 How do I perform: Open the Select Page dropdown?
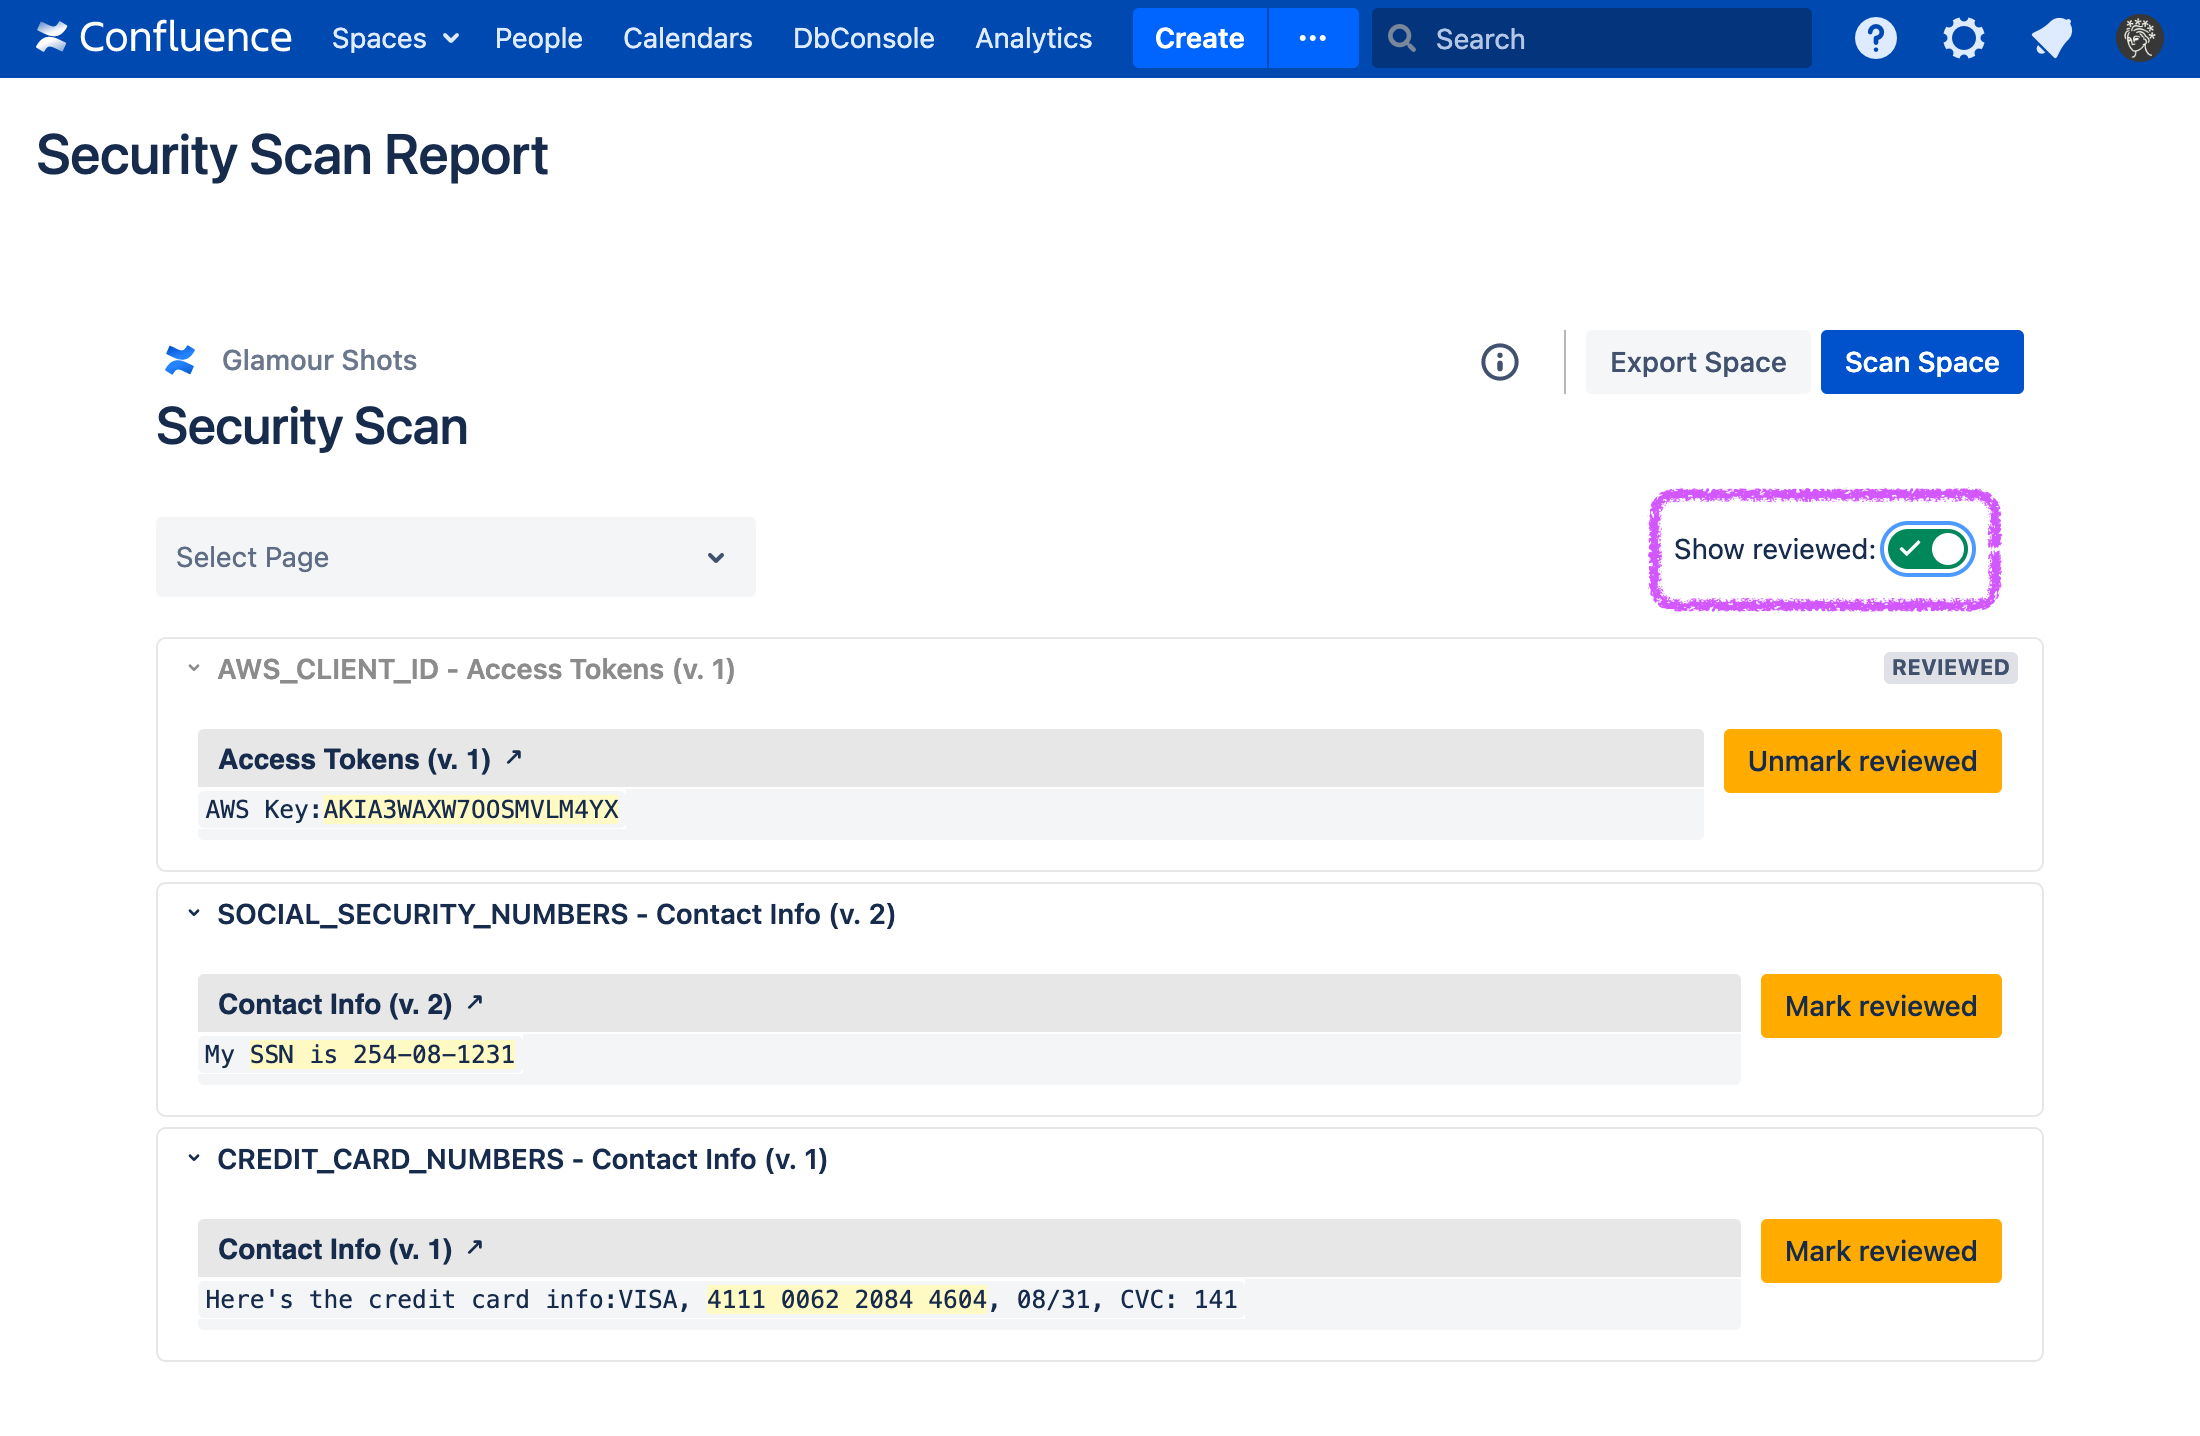pos(455,557)
